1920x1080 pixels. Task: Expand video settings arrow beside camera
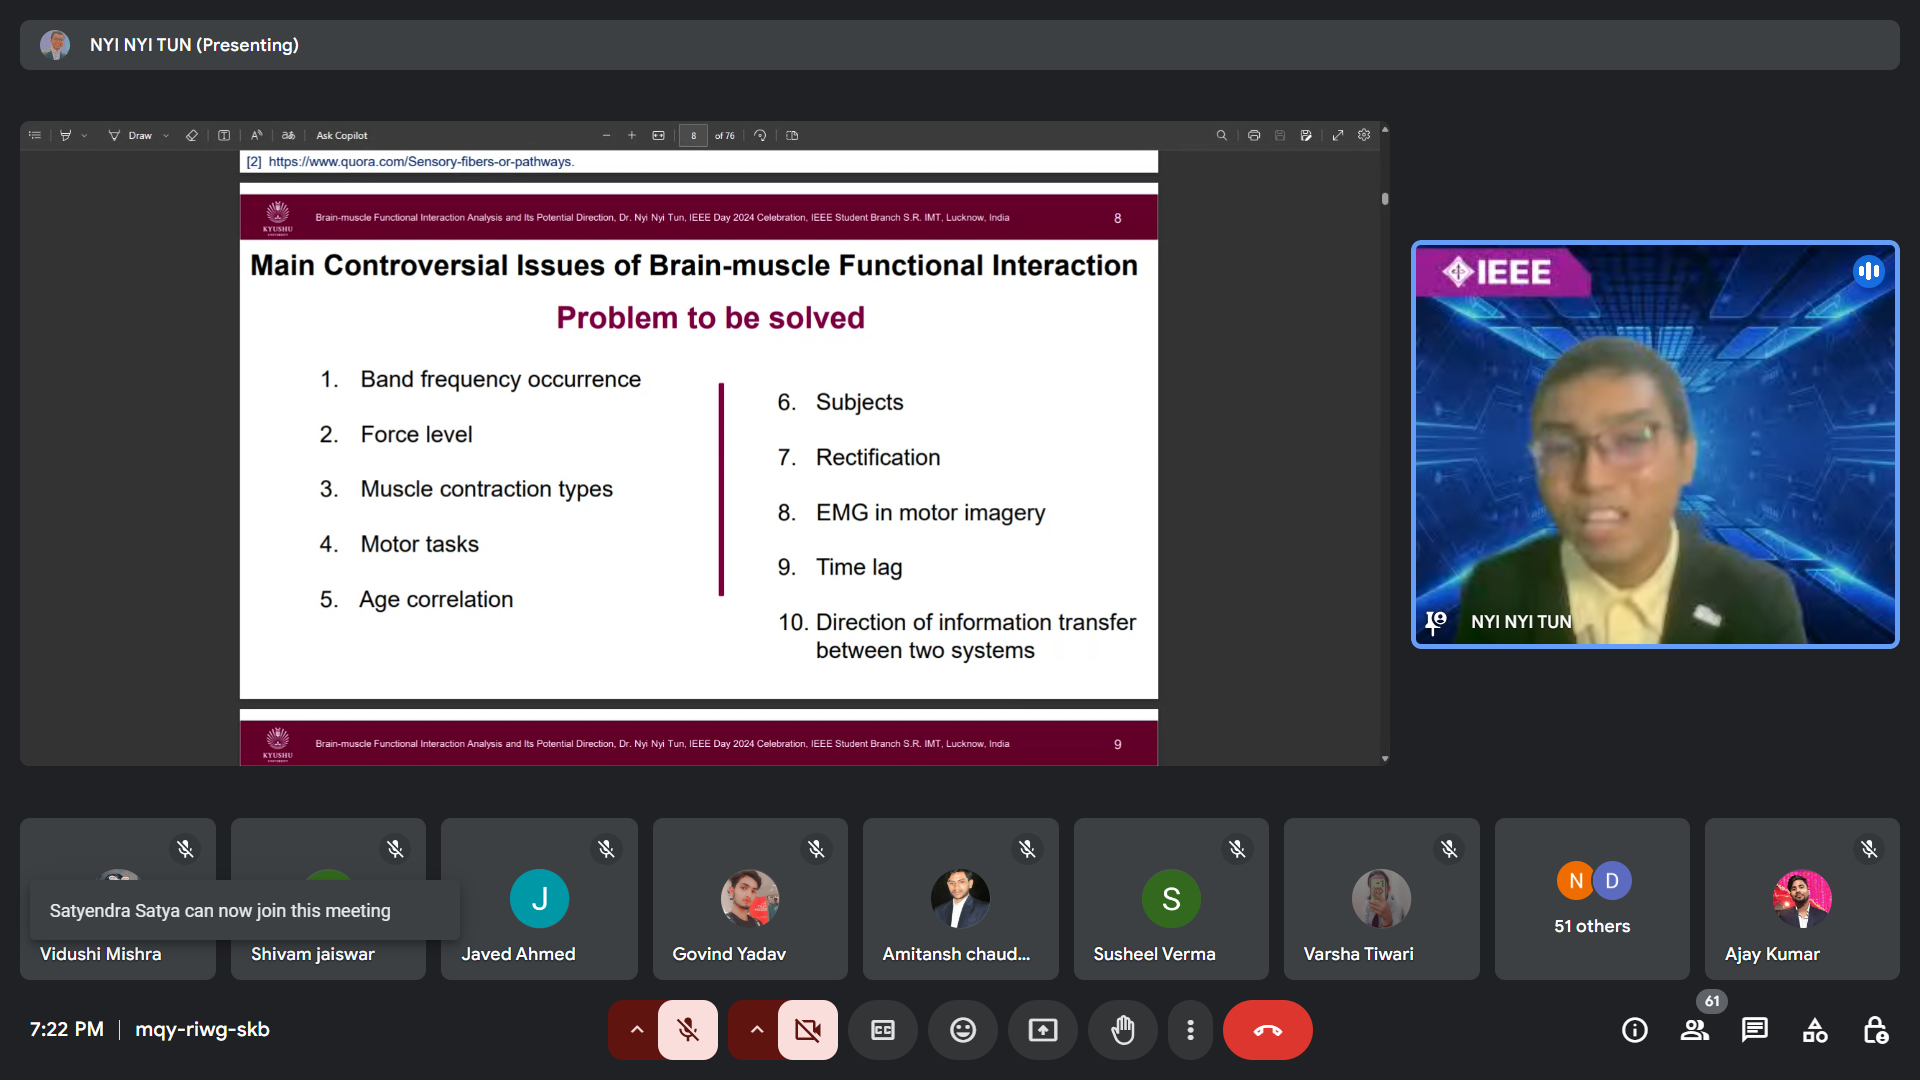(x=756, y=1030)
